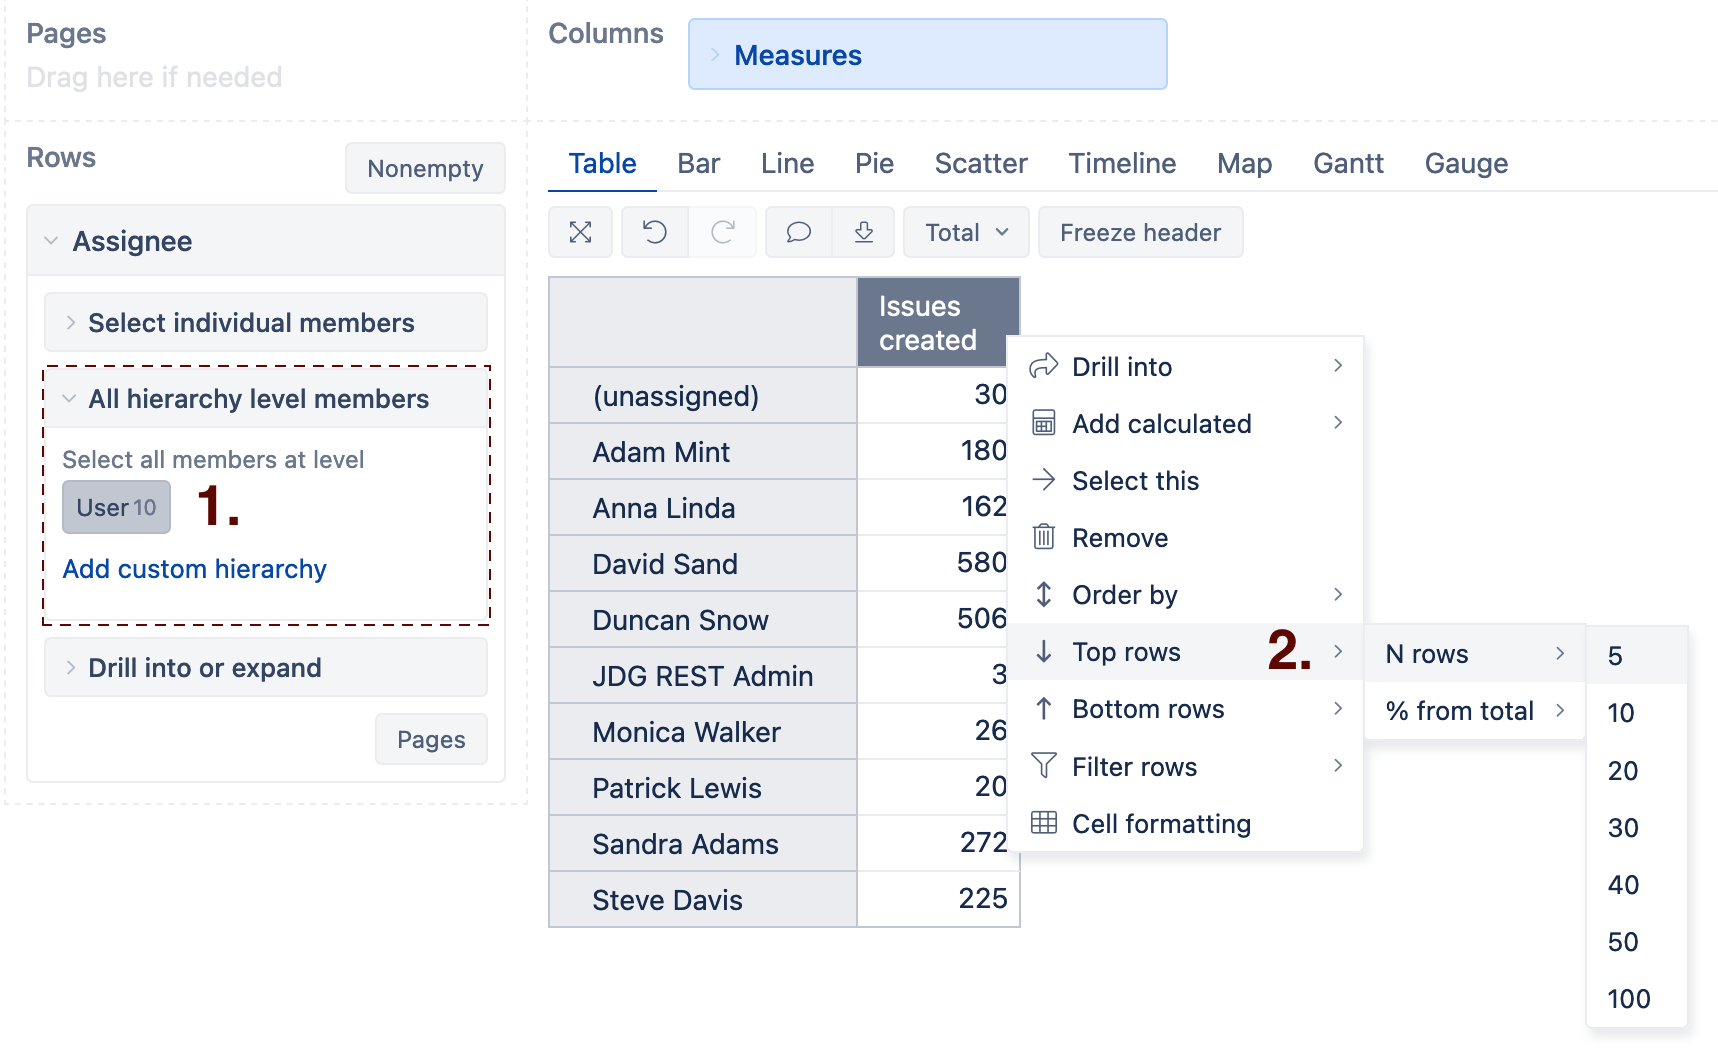Toggle the Freeze header button
1718x1056 pixels.
1140,233
